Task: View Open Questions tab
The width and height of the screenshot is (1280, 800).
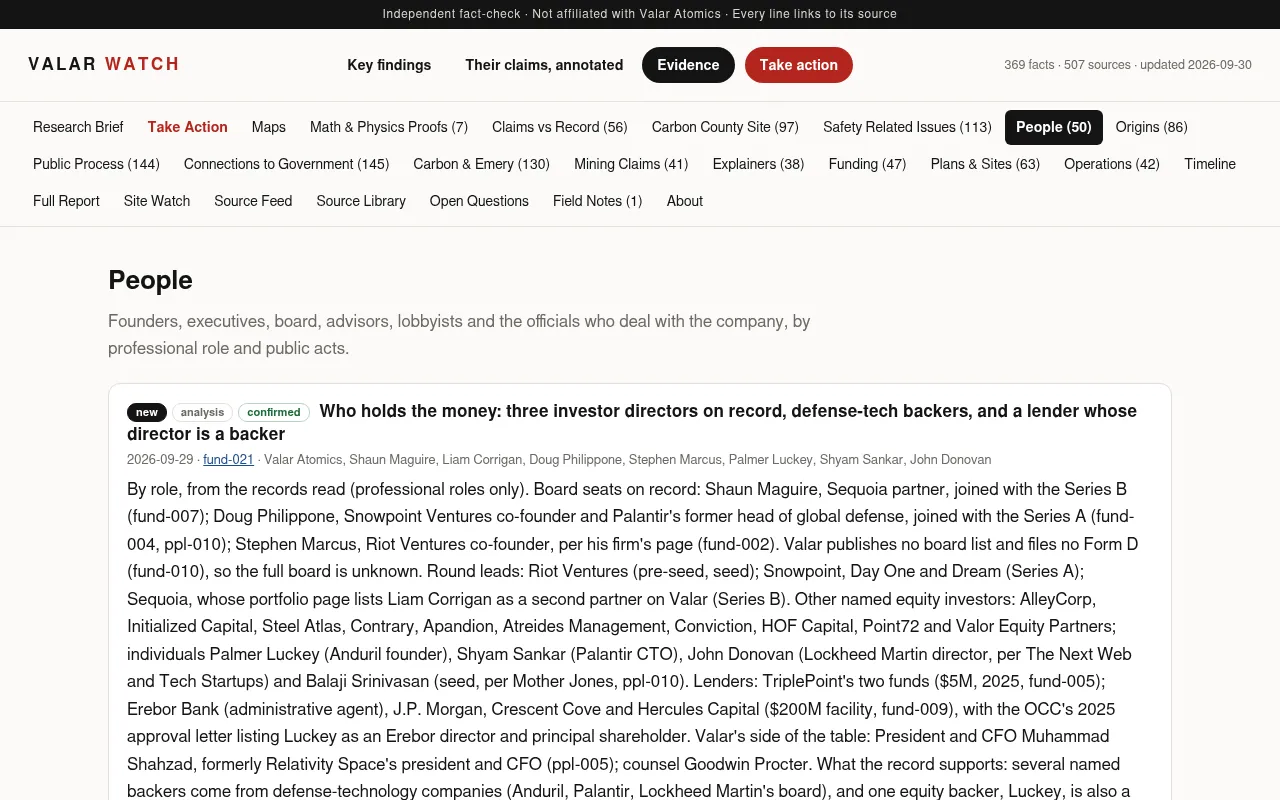Action: click(x=479, y=201)
